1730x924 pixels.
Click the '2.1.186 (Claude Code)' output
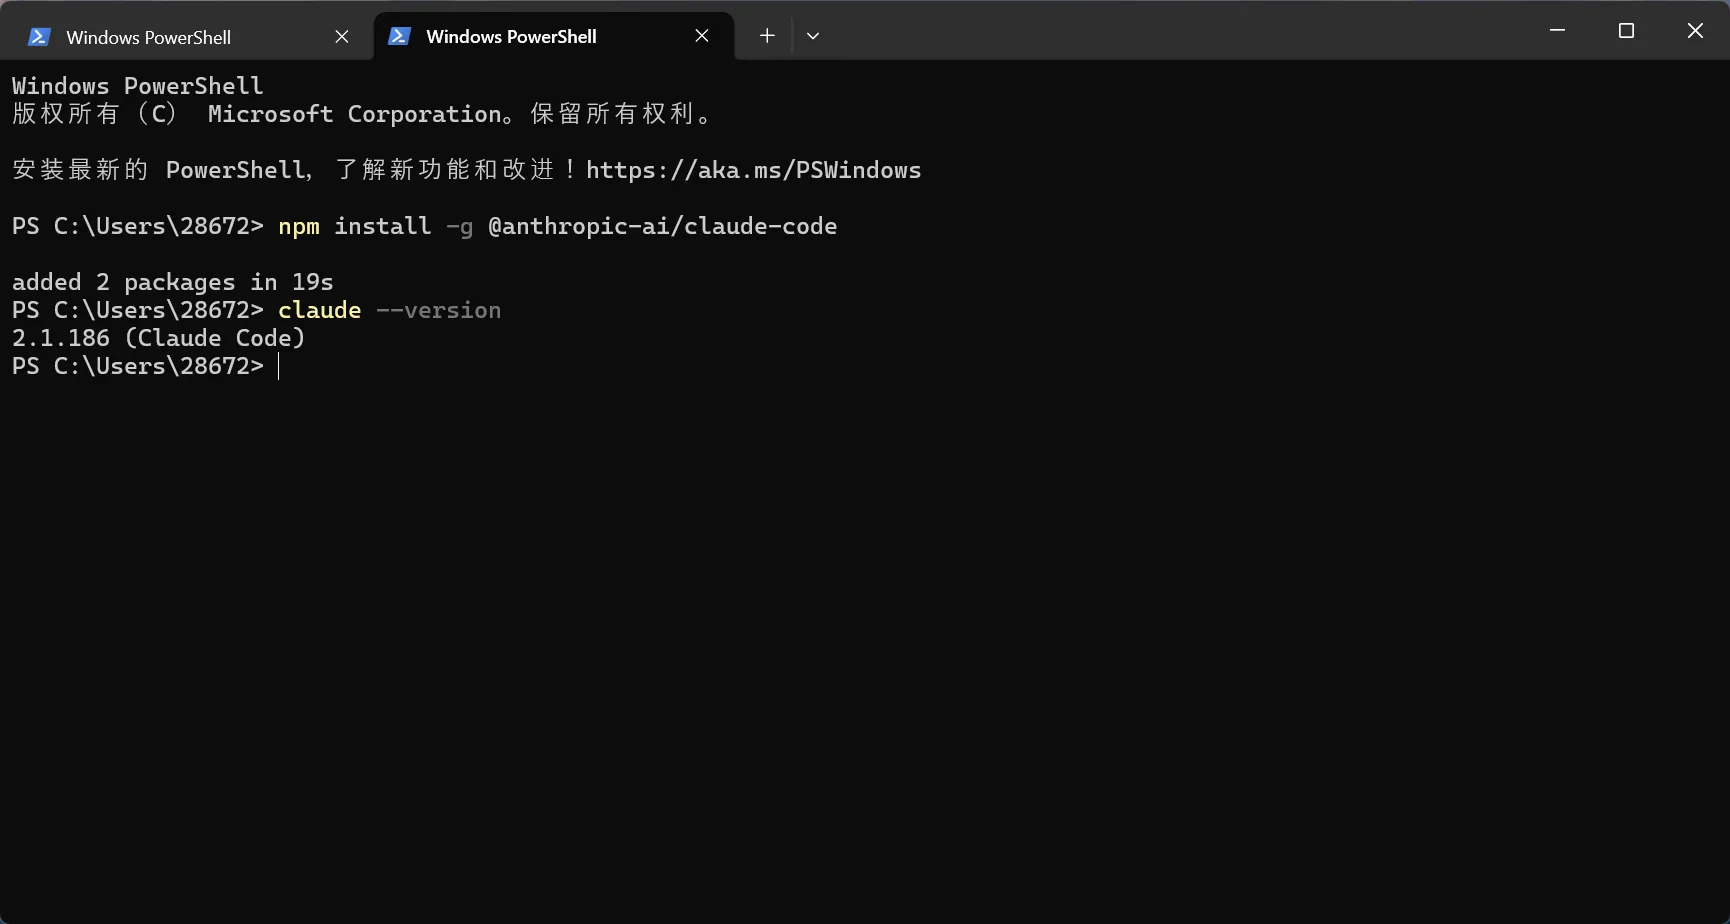[x=159, y=338]
